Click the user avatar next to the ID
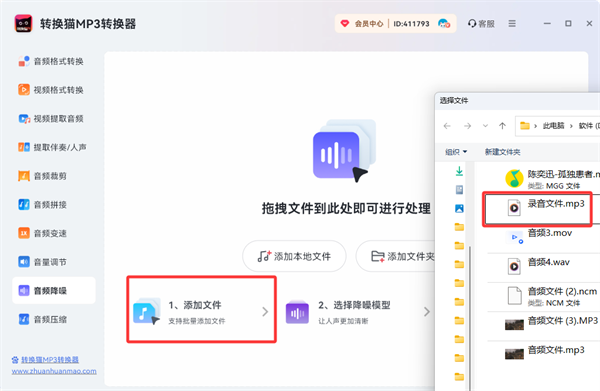 point(444,24)
